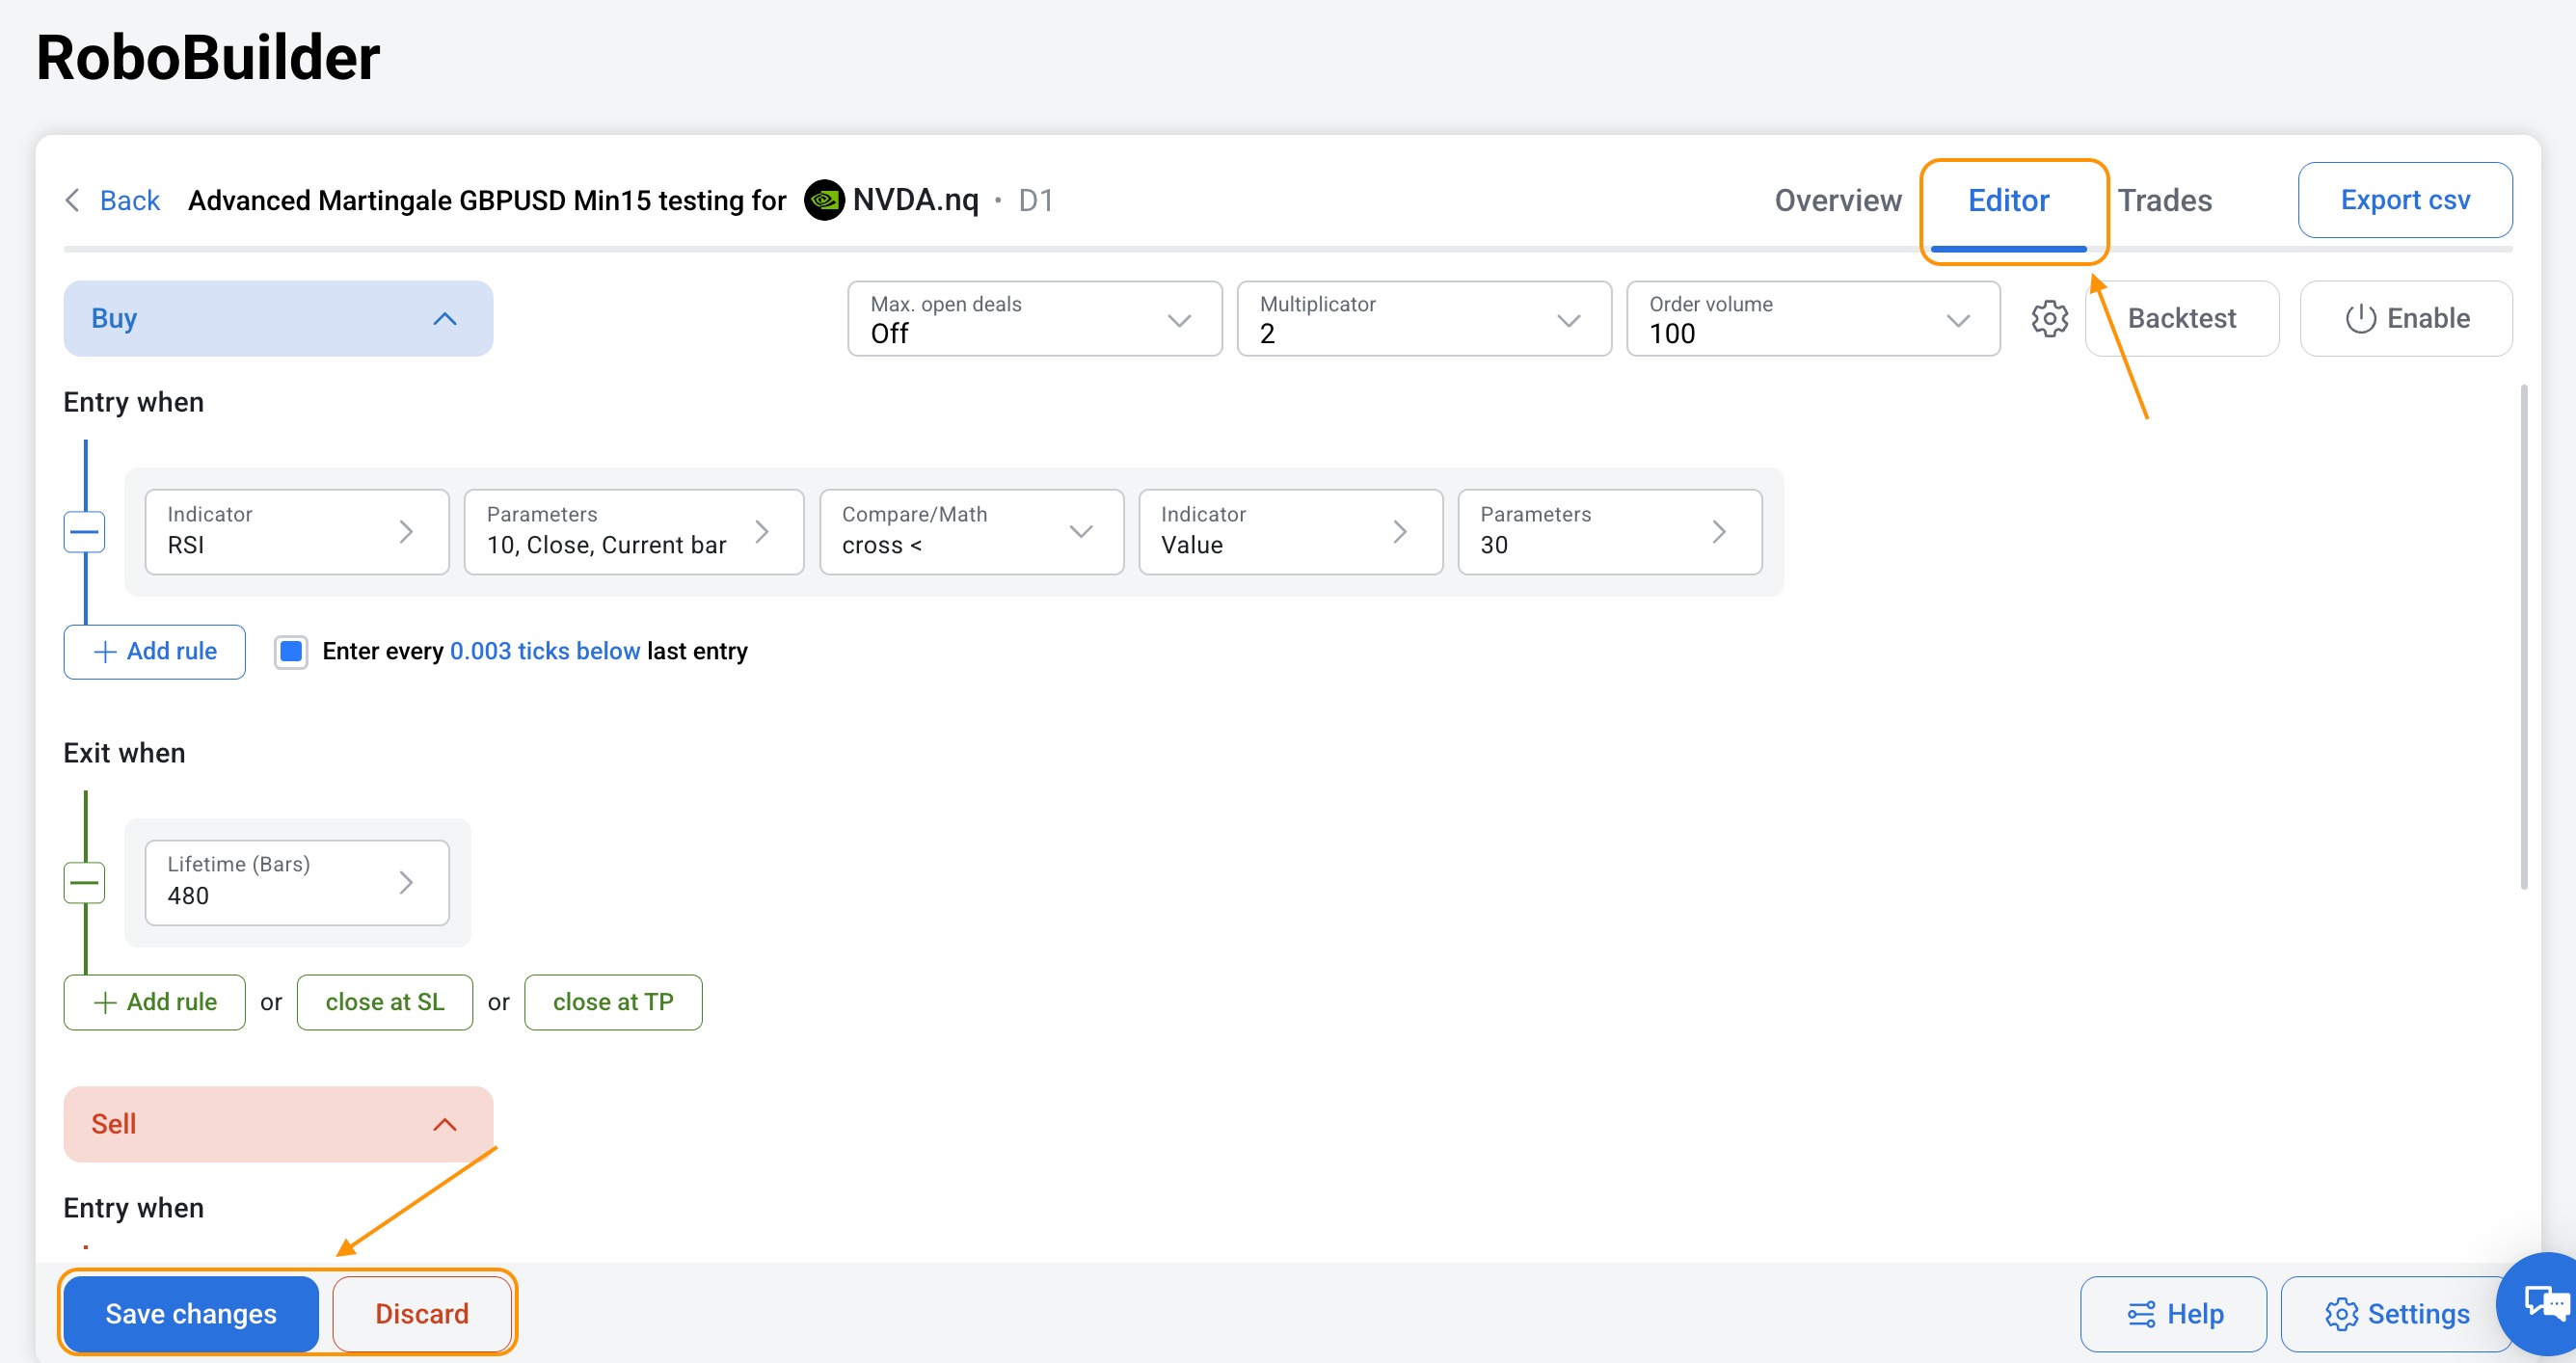Remove the RSI entry rule with minus icon
The image size is (2576, 1363).
[x=84, y=532]
